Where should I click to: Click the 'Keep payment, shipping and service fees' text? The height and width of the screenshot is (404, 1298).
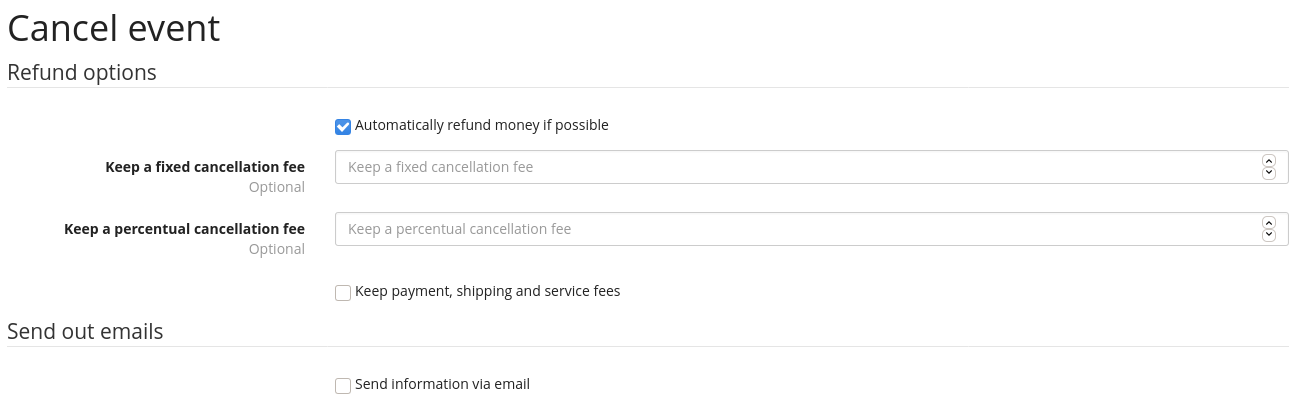pyautogui.click(x=487, y=291)
